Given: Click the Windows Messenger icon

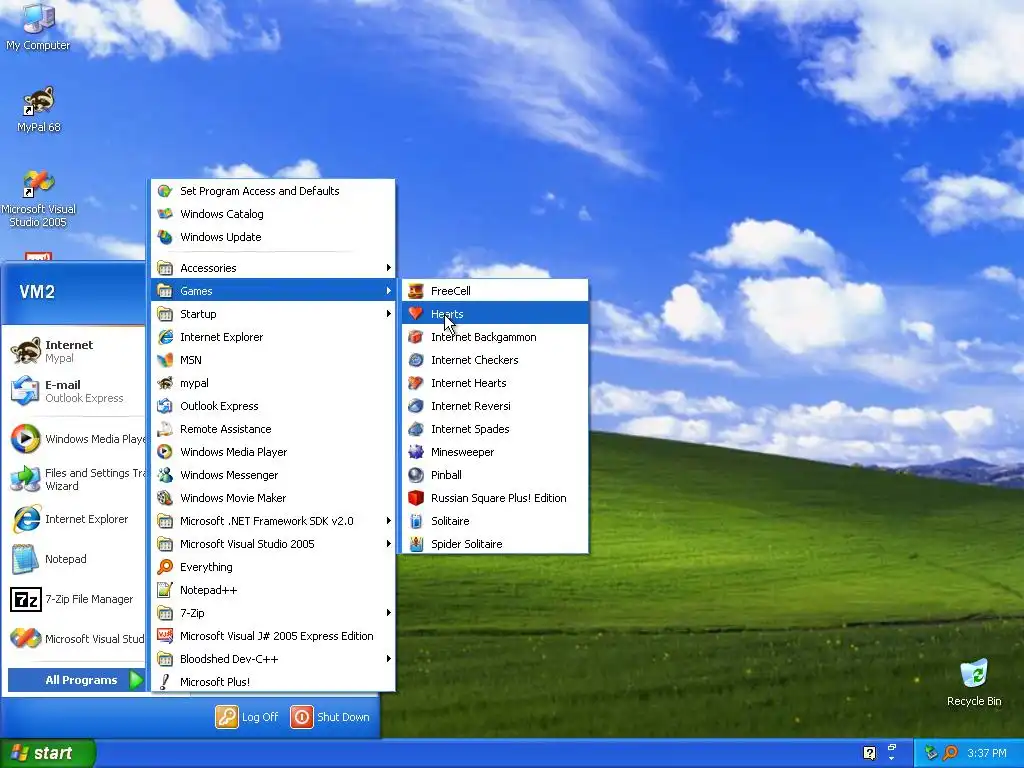Looking at the screenshot, I should pyautogui.click(x=165, y=475).
